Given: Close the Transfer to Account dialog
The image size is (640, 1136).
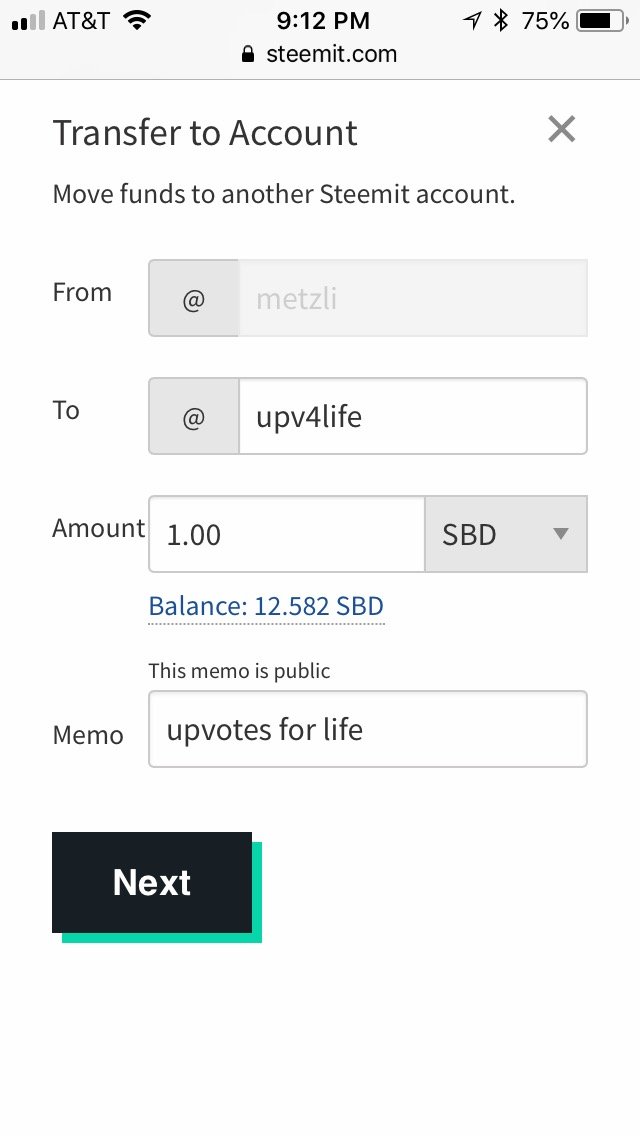Looking at the screenshot, I should (562, 130).
